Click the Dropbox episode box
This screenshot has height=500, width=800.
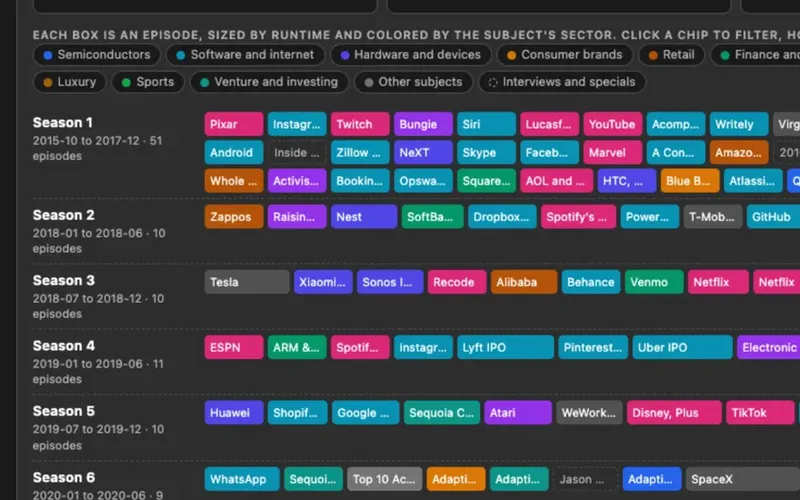click(x=502, y=216)
